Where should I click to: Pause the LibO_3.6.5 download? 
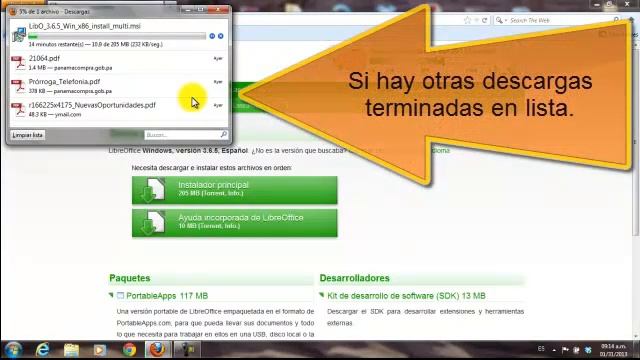point(212,36)
